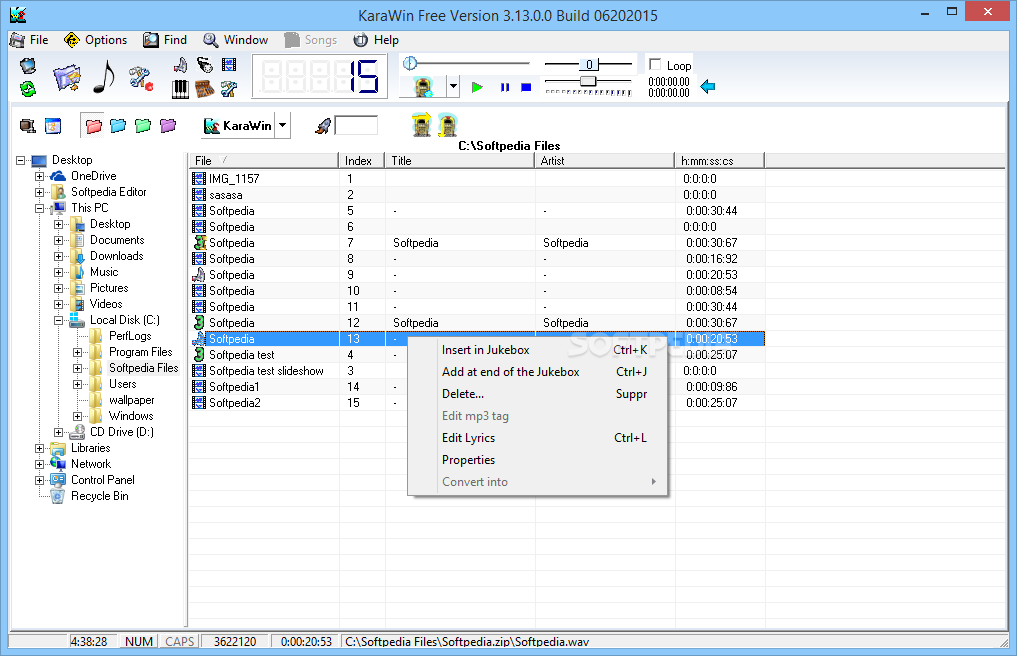The height and width of the screenshot is (656, 1017).
Task: Open the Help menu
Action: pyautogui.click(x=376, y=40)
